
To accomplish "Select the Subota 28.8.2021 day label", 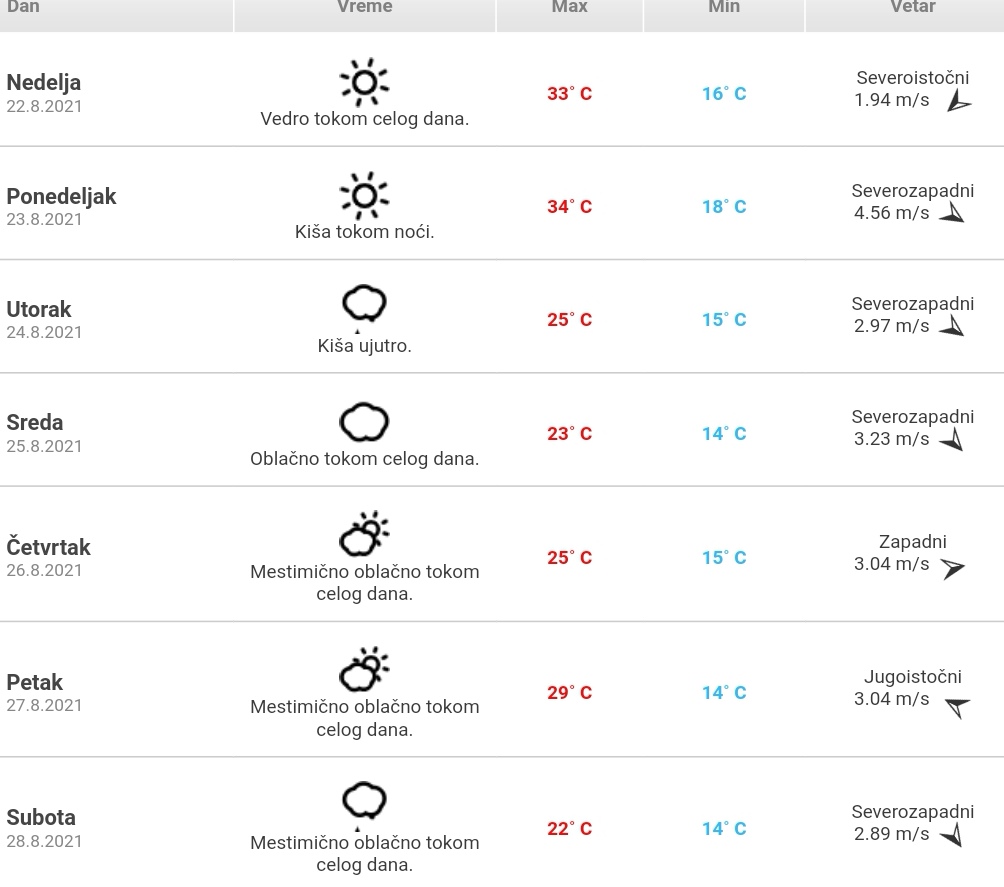I will 44,828.
